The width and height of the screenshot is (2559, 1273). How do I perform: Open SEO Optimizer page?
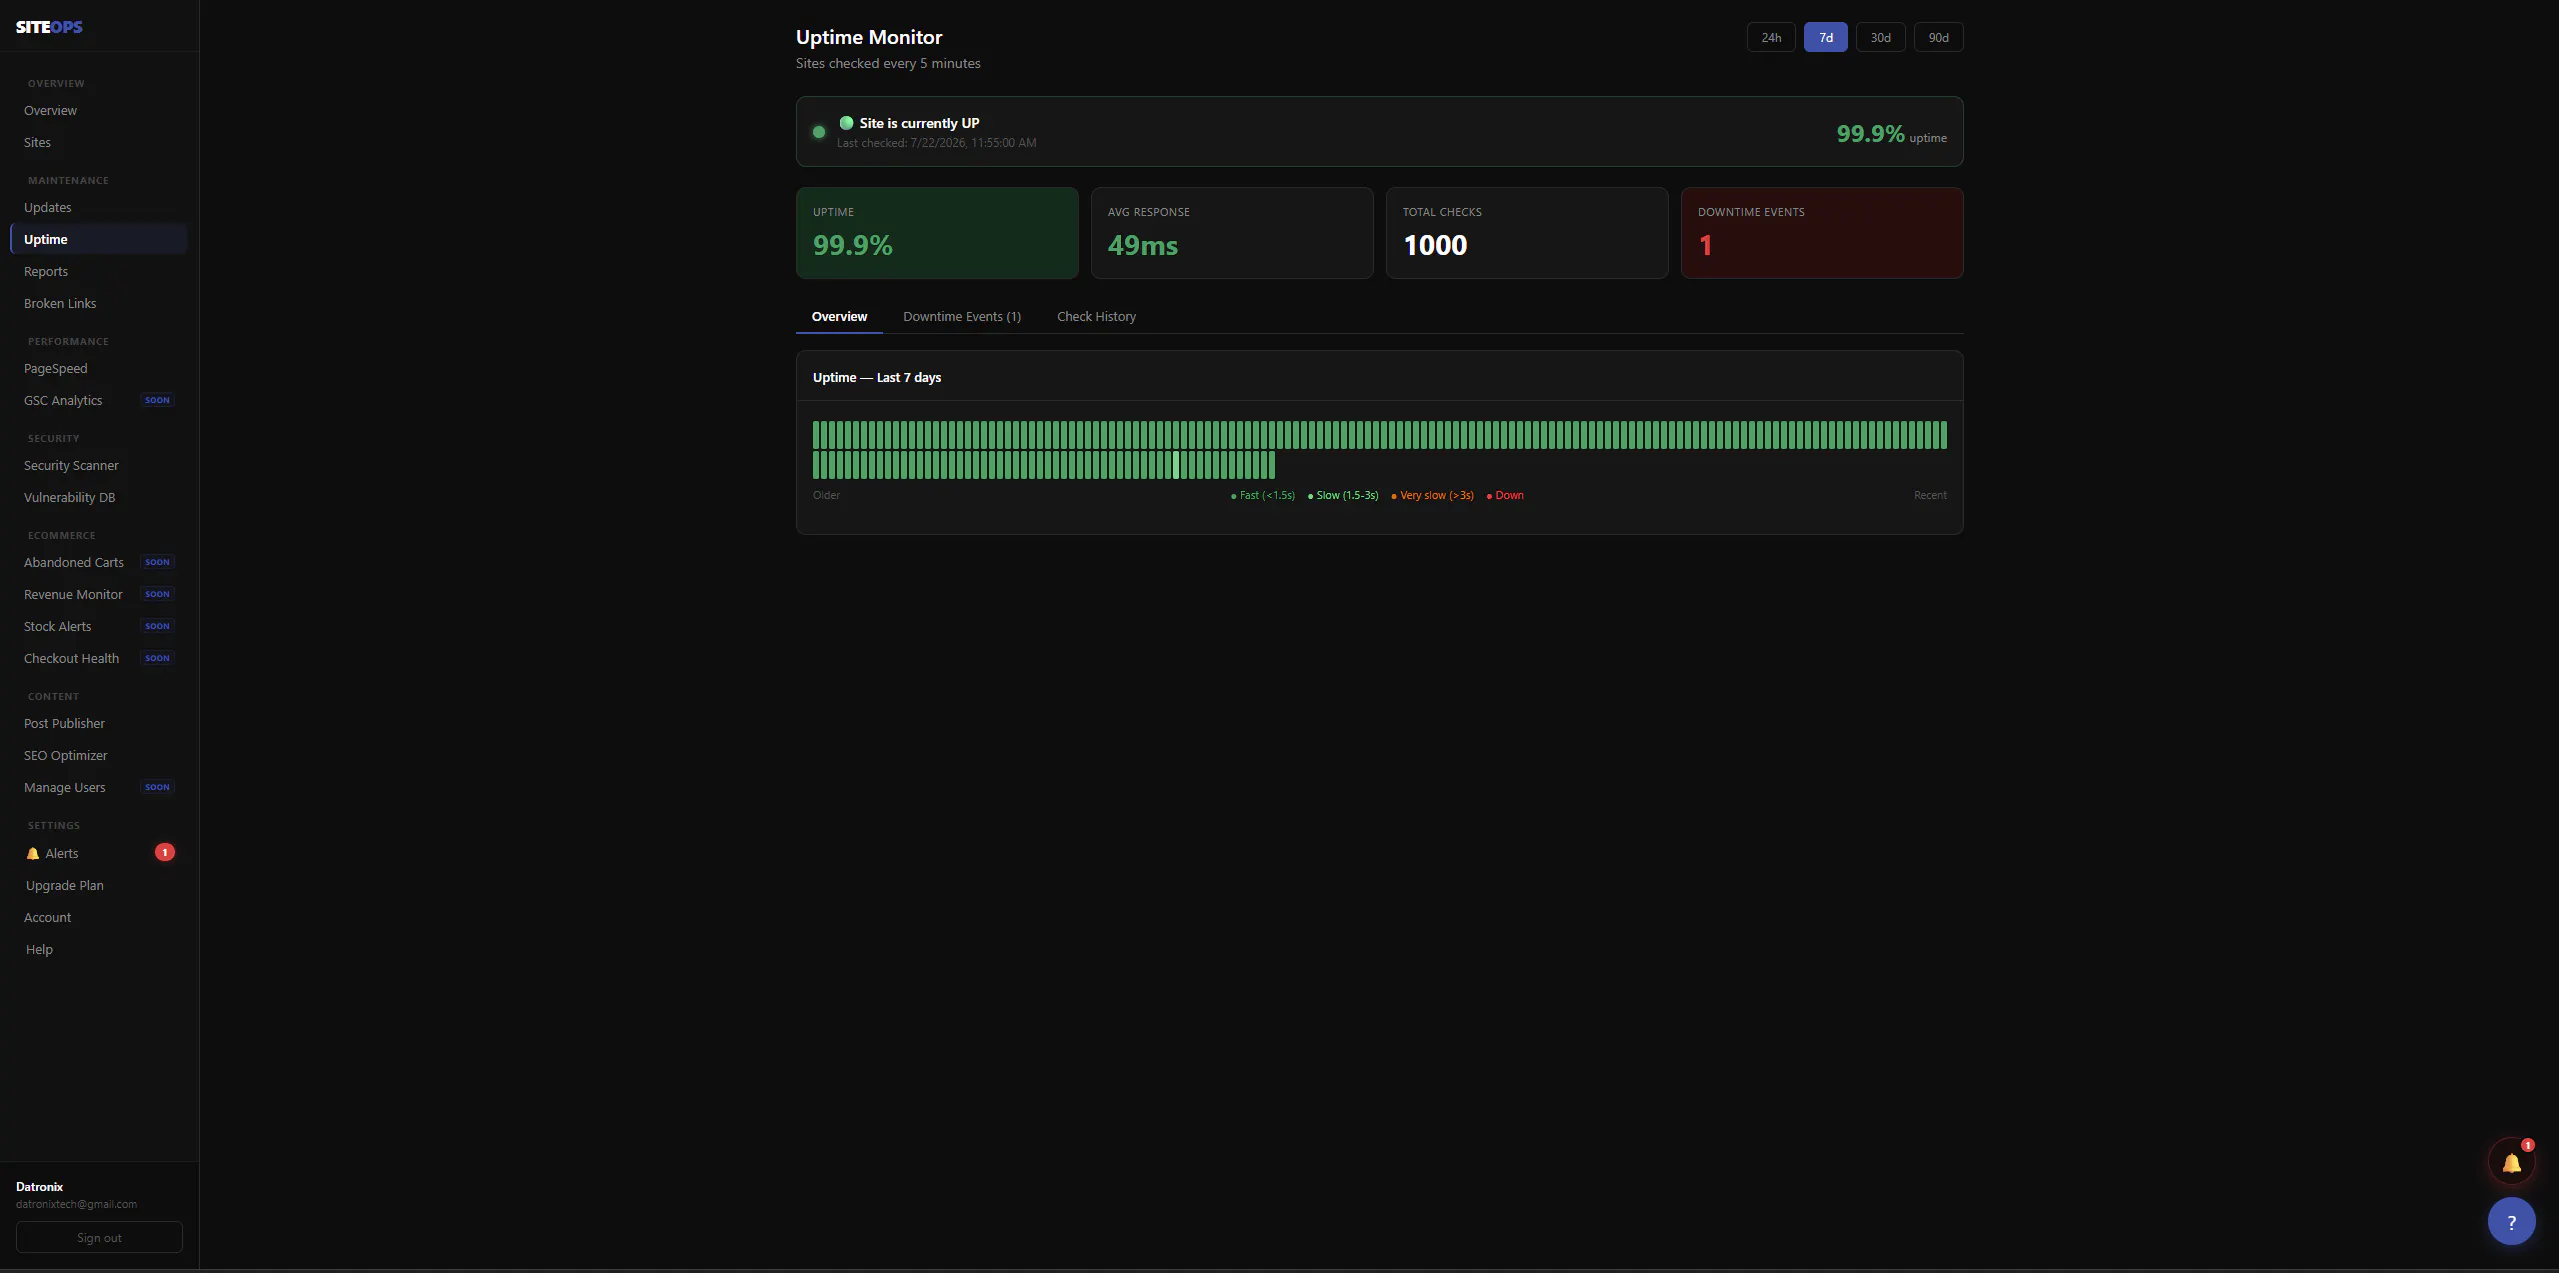tap(98, 755)
